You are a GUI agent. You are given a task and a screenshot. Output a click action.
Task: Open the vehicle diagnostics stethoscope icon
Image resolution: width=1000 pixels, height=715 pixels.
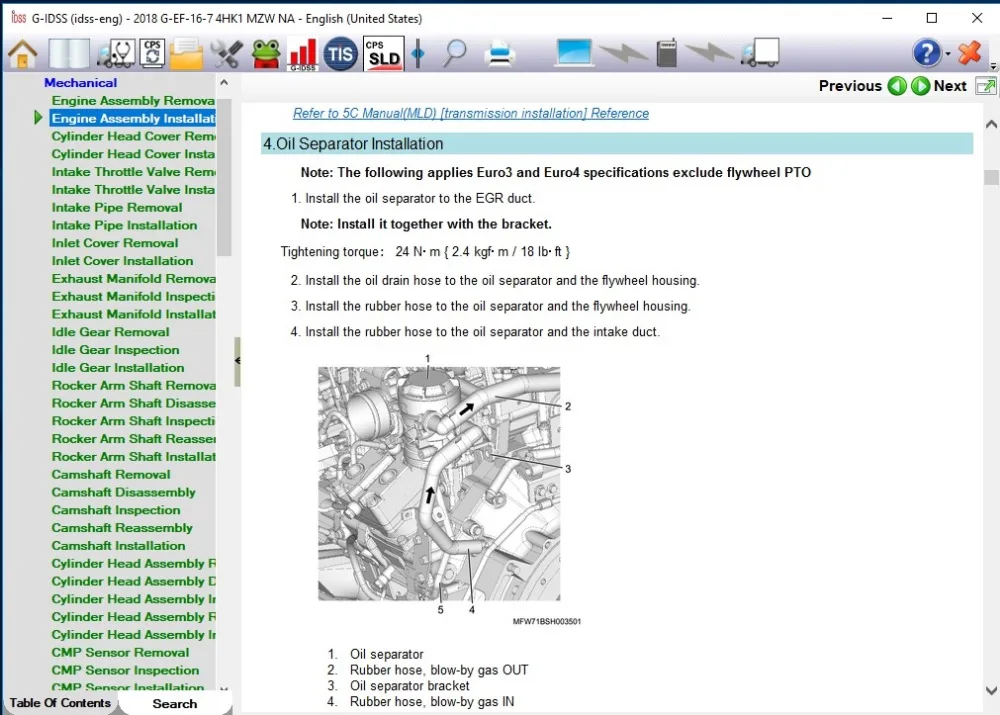point(115,54)
